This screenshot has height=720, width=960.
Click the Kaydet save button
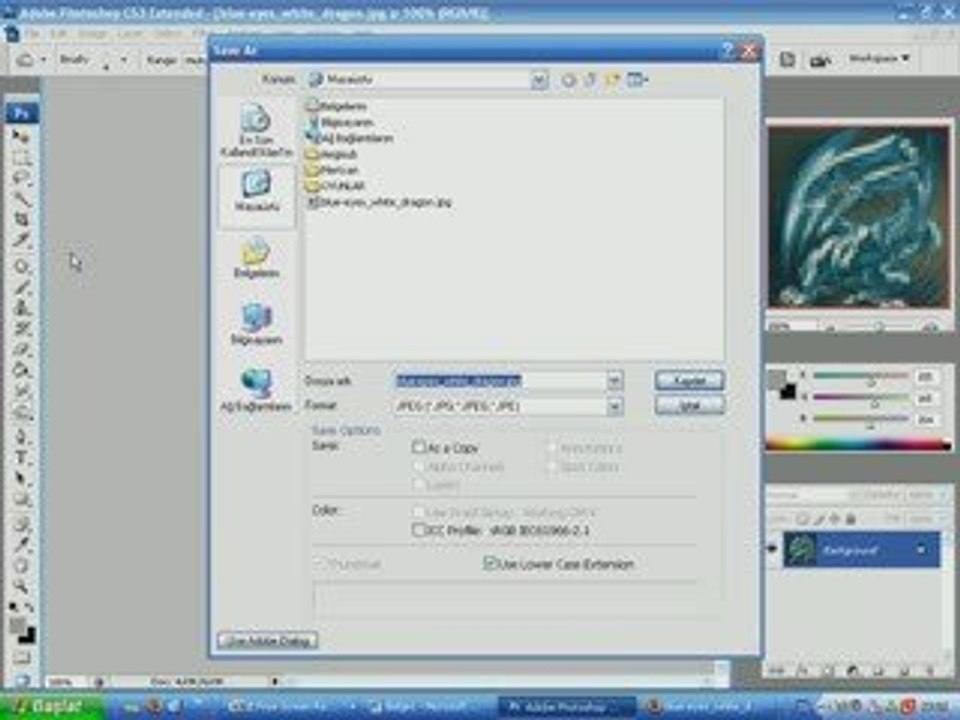coord(689,380)
